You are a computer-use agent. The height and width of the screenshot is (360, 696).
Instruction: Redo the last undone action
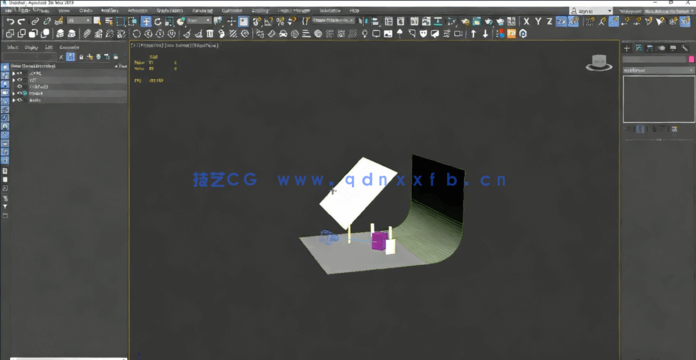pos(21,21)
